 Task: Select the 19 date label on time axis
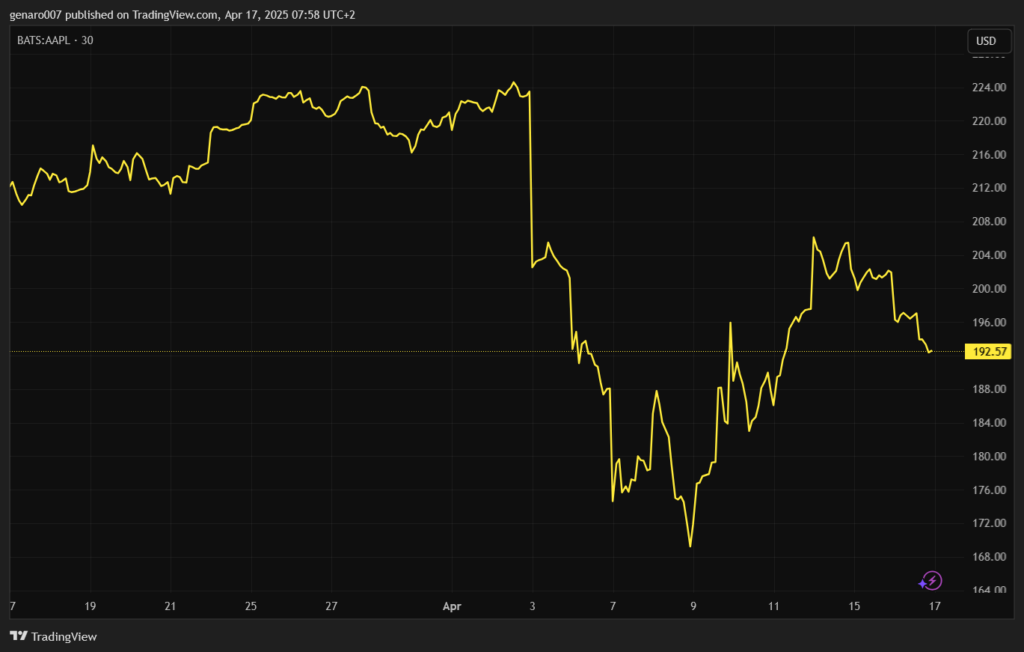90,607
